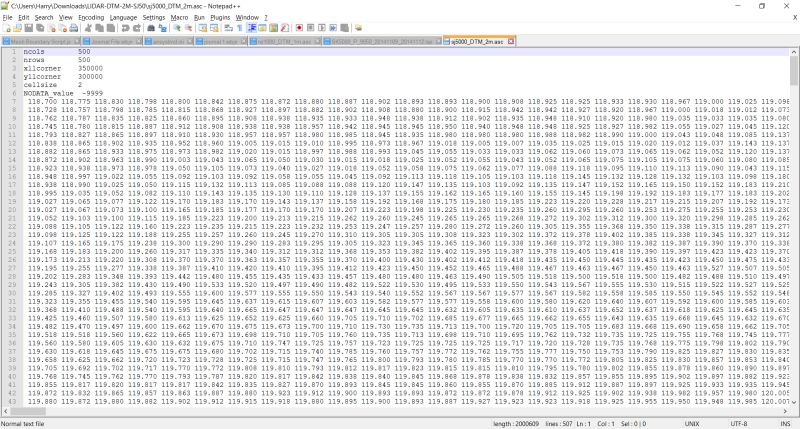Create a new document with New icon
Image resolution: width=800 pixels, height=429 pixels.
(7, 28)
